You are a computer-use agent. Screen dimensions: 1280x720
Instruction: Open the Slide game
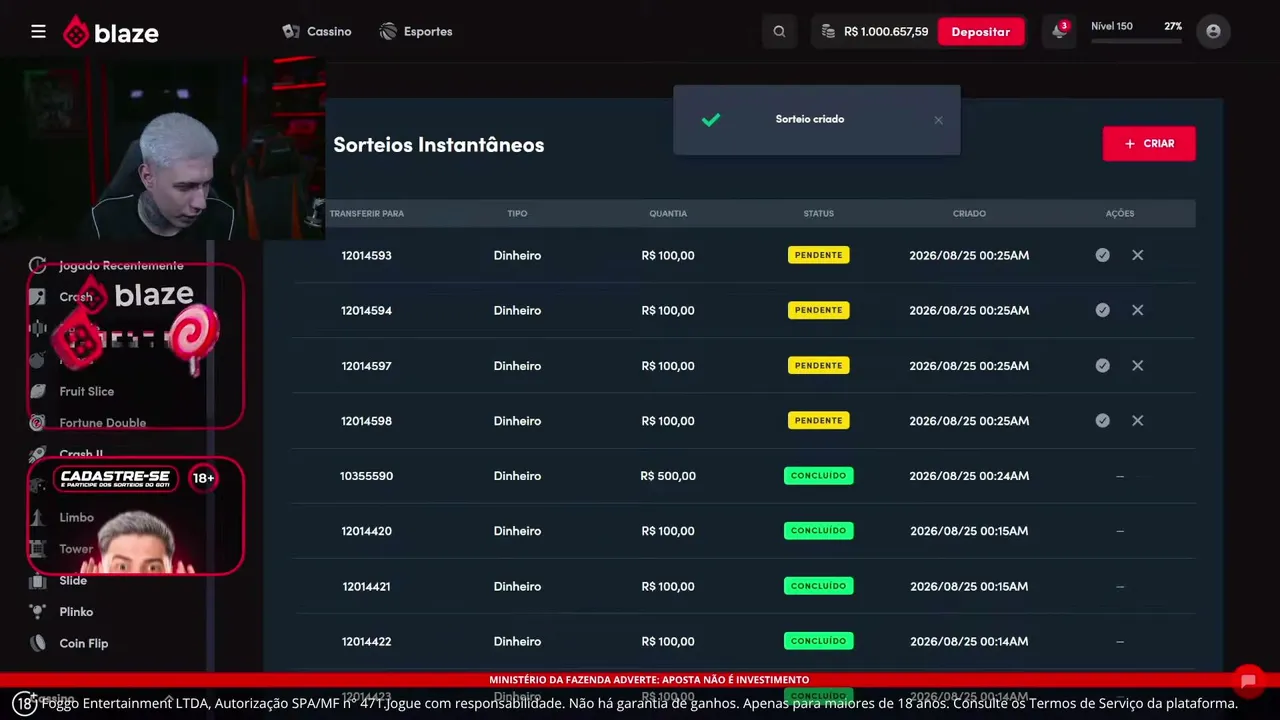[73, 580]
